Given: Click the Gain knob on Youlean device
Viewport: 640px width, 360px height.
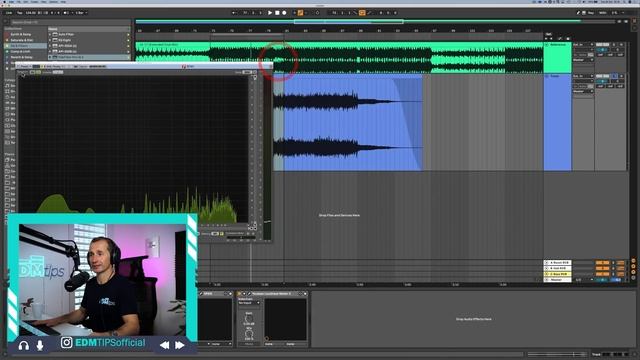Looking at the screenshot, I should coord(249,318).
